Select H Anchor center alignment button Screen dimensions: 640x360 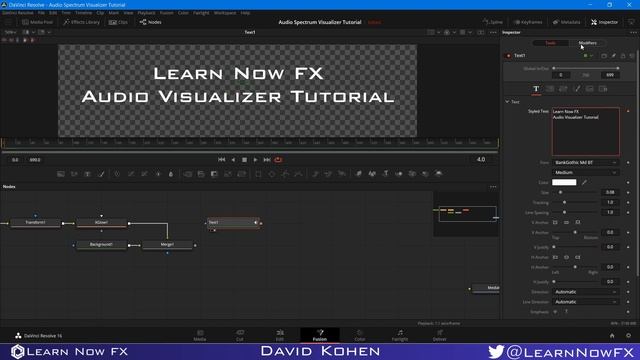pyautogui.click(x=567, y=258)
